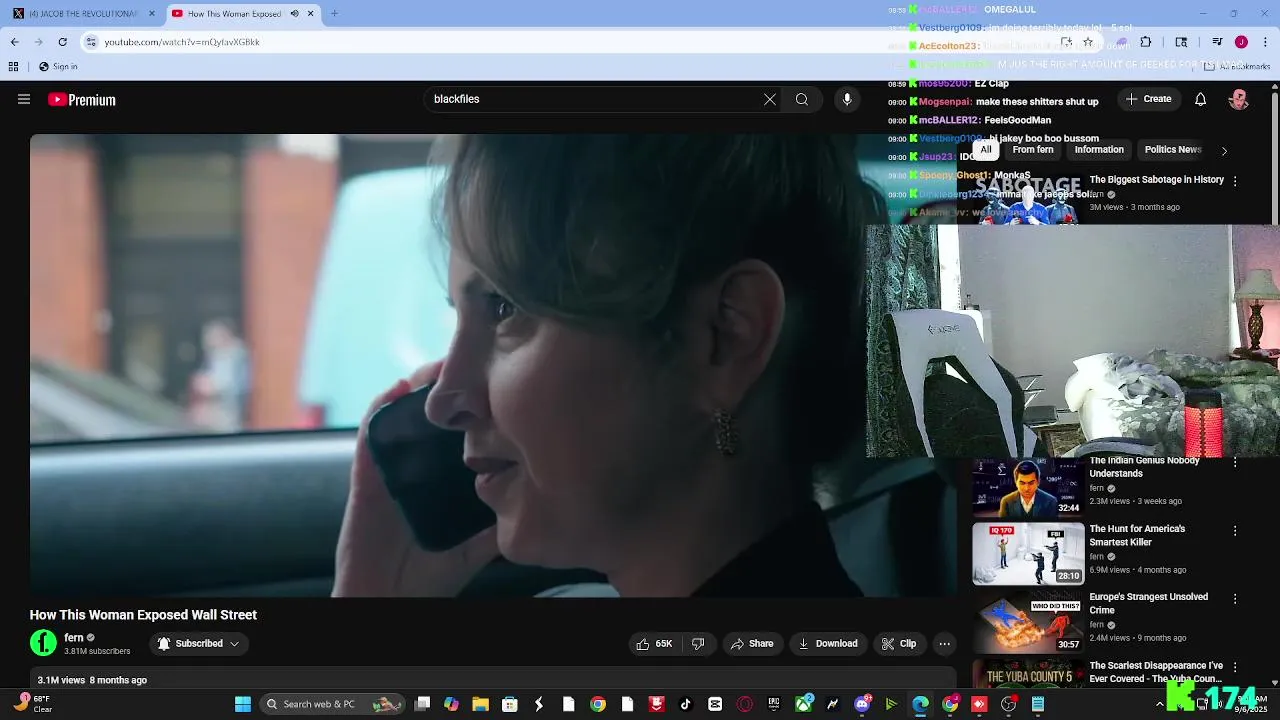Download the video

coord(827,644)
